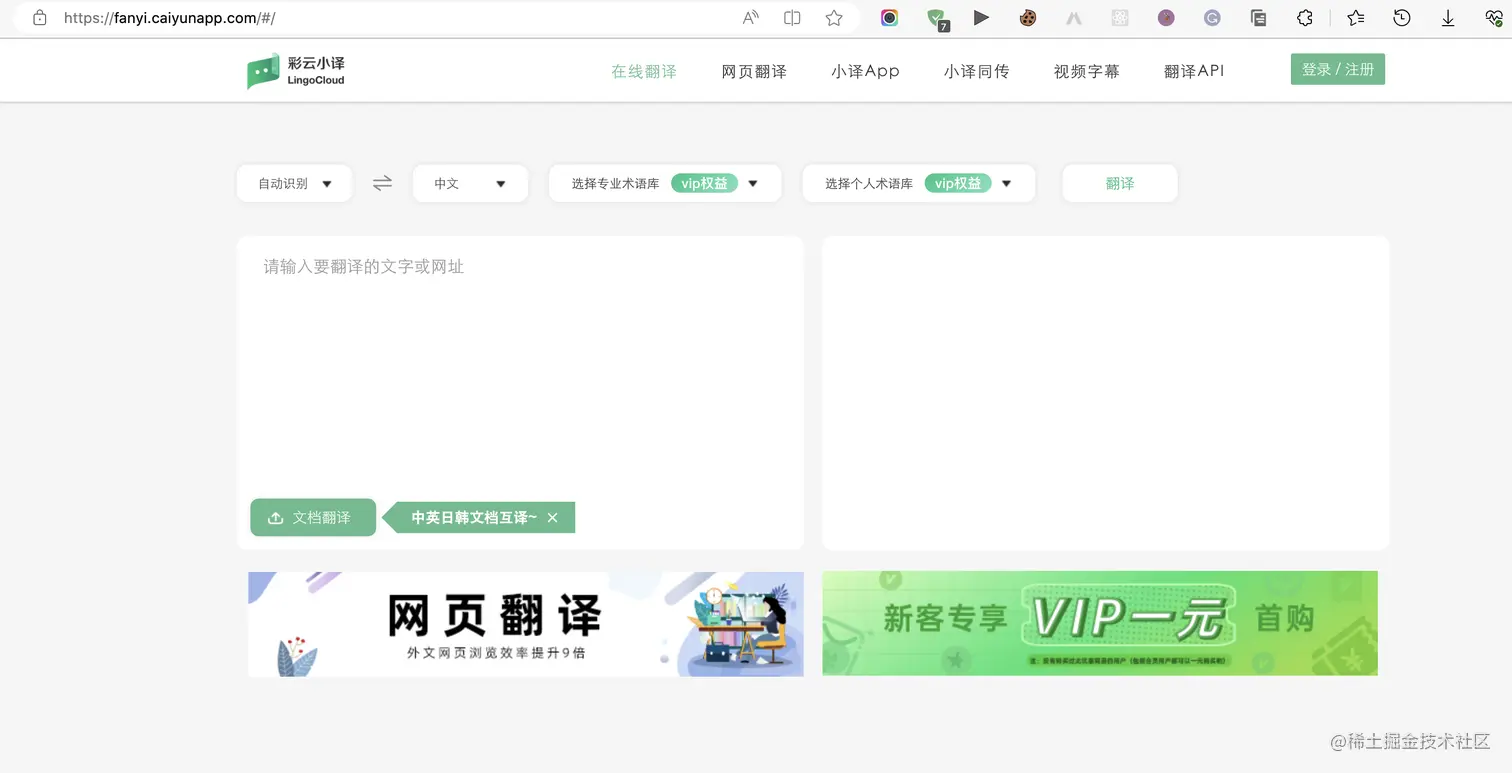Click the 登录/注册 button
This screenshot has width=1512, height=773.
(x=1337, y=69)
